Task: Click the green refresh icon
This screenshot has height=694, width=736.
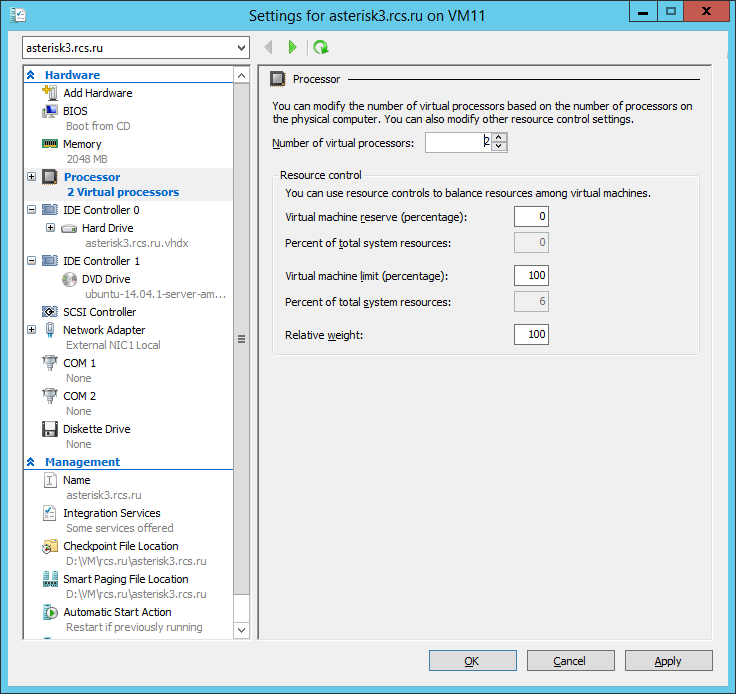Action: tap(321, 47)
